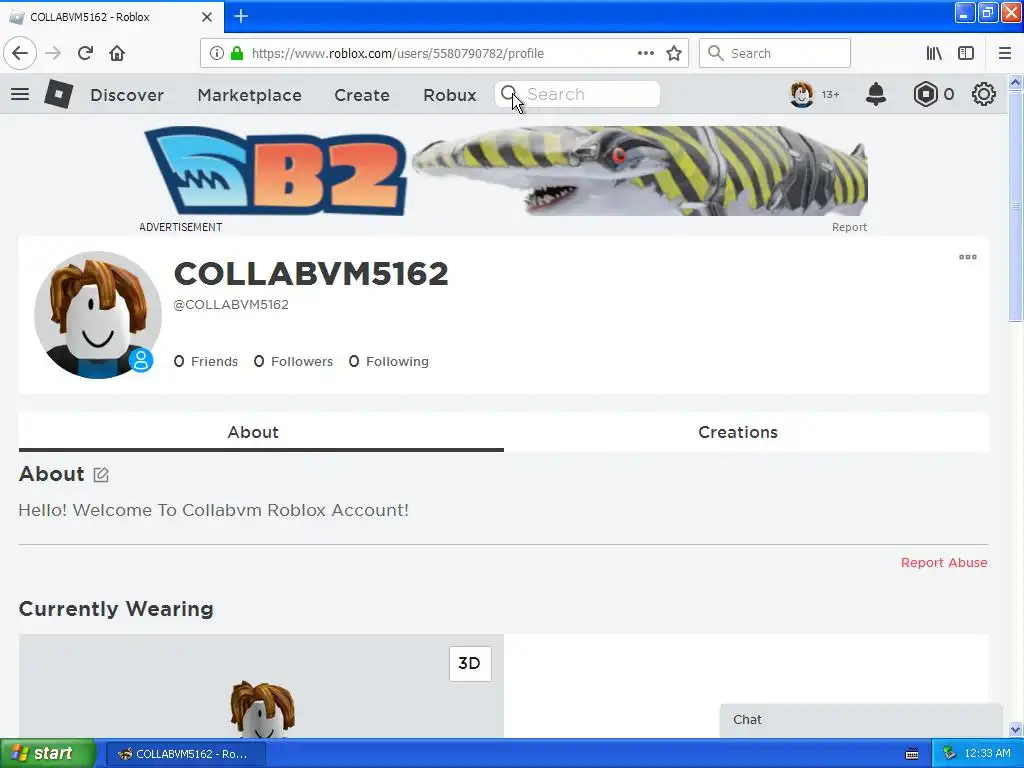View the 0 Following list
This screenshot has width=1024, height=768.
[x=389, y=361]
